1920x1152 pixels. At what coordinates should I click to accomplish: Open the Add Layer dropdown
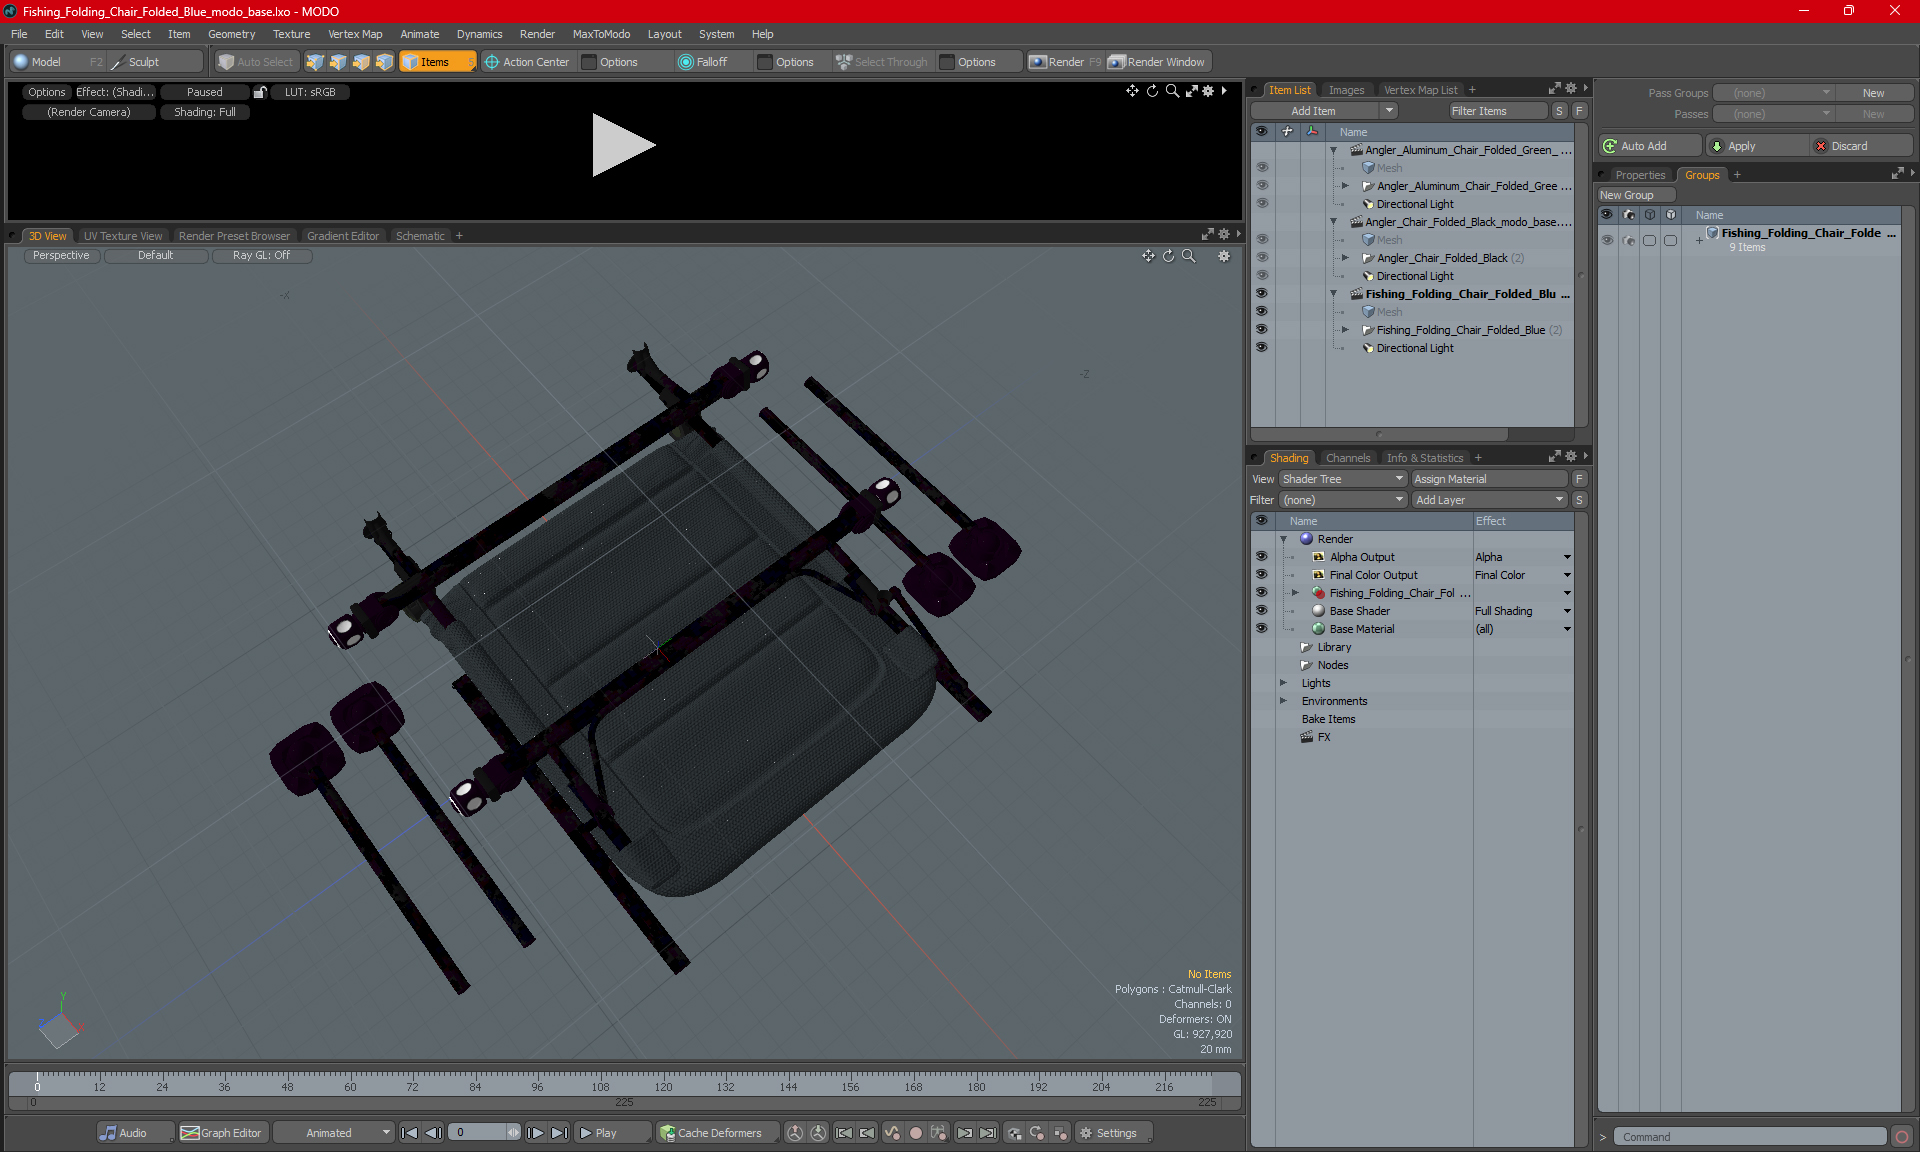[x=1489, y=500]
